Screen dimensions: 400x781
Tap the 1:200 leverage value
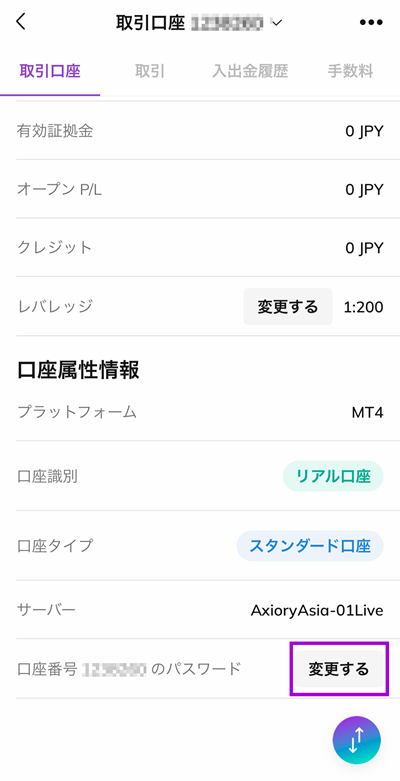pyautogui.click(x=364, y=307)
